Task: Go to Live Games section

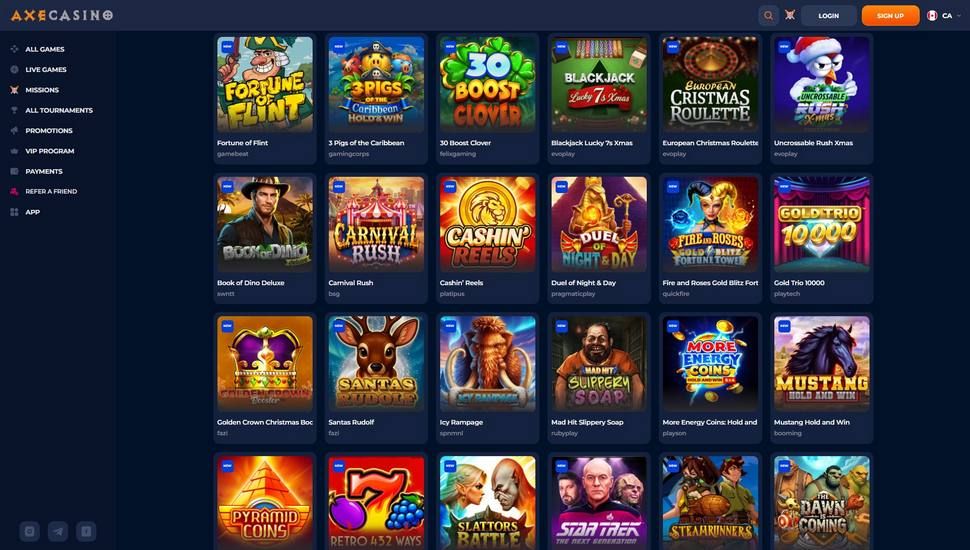Action: [x=46, y=69]
